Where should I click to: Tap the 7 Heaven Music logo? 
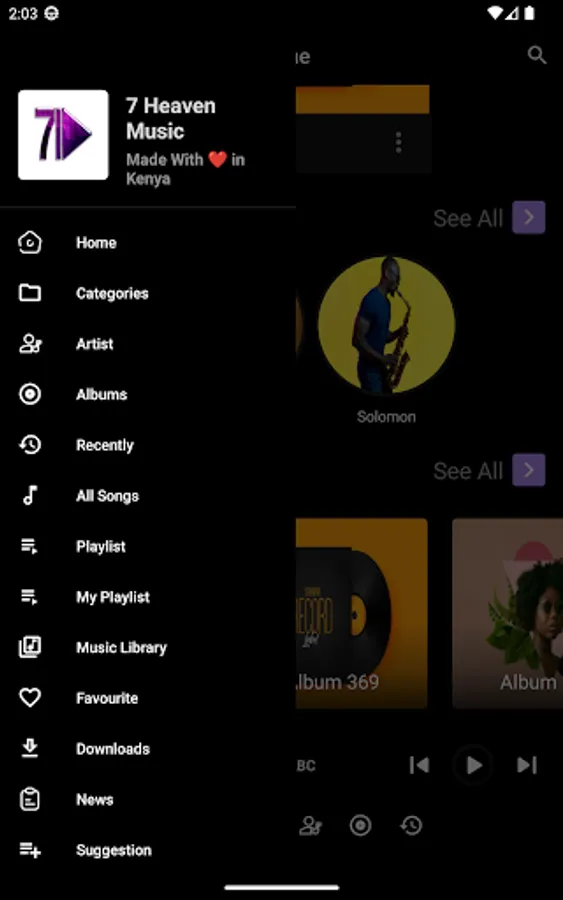click(63, 135)
